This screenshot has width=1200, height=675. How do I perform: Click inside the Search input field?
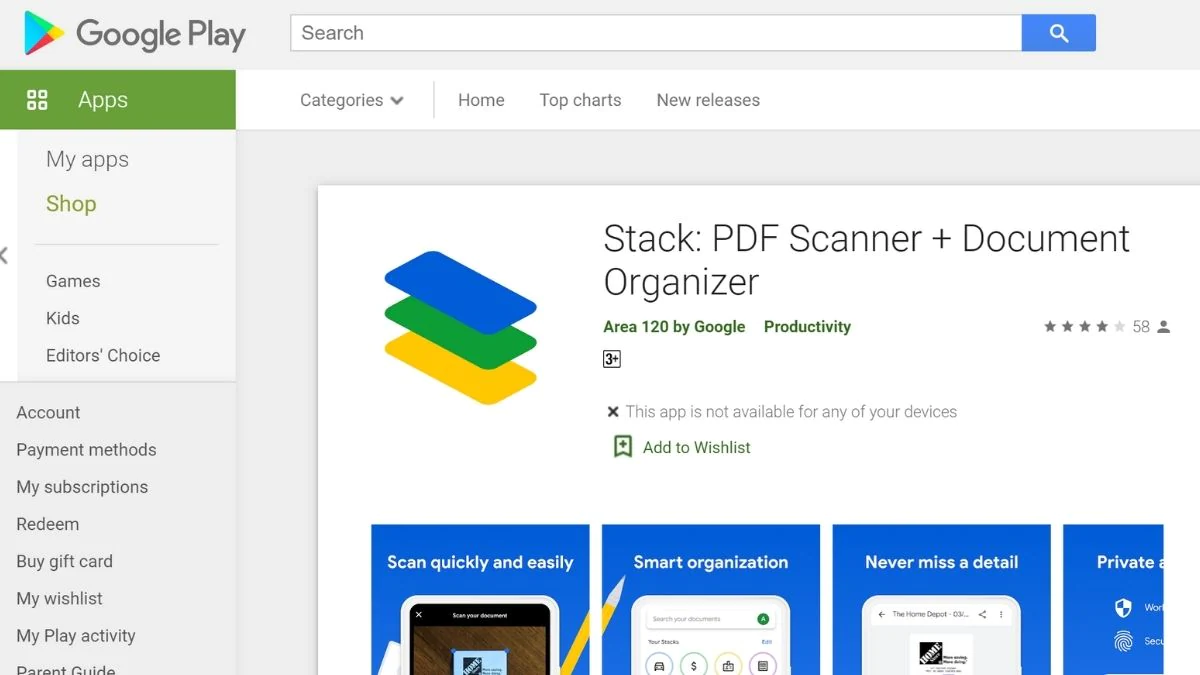(x=655, y=33)
